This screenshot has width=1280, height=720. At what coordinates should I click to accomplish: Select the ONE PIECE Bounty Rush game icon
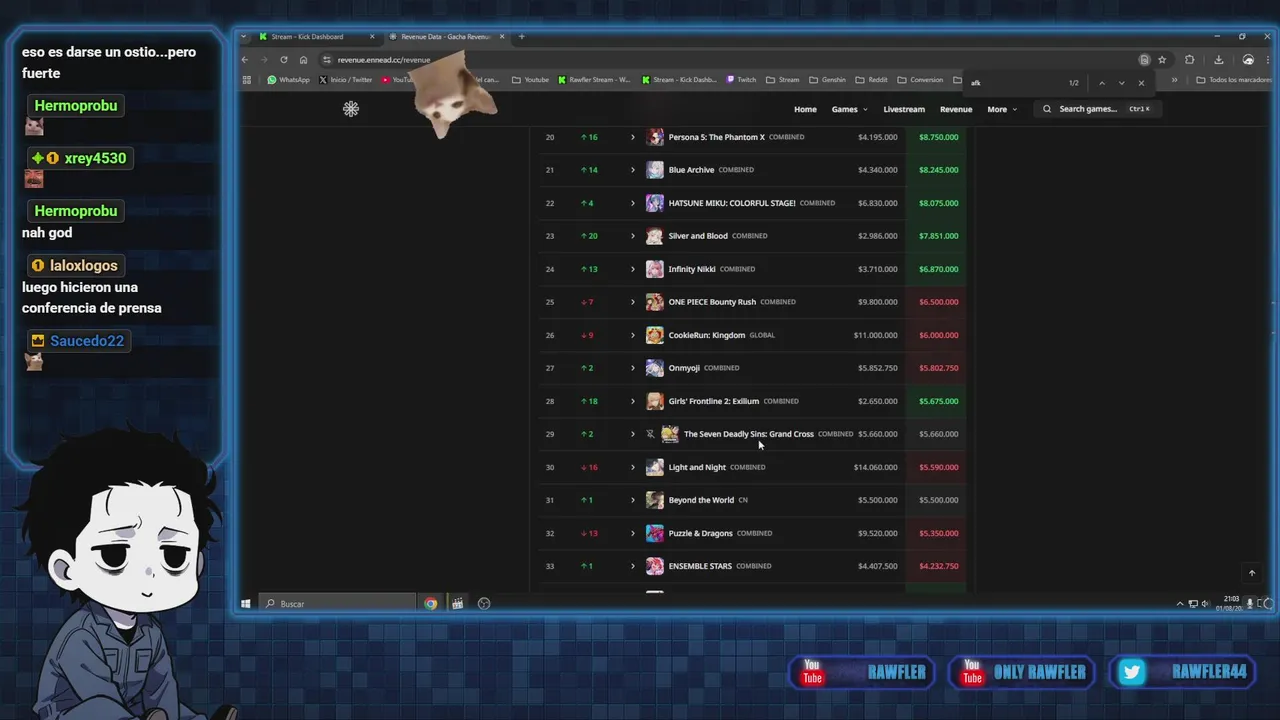pos(654,302)
